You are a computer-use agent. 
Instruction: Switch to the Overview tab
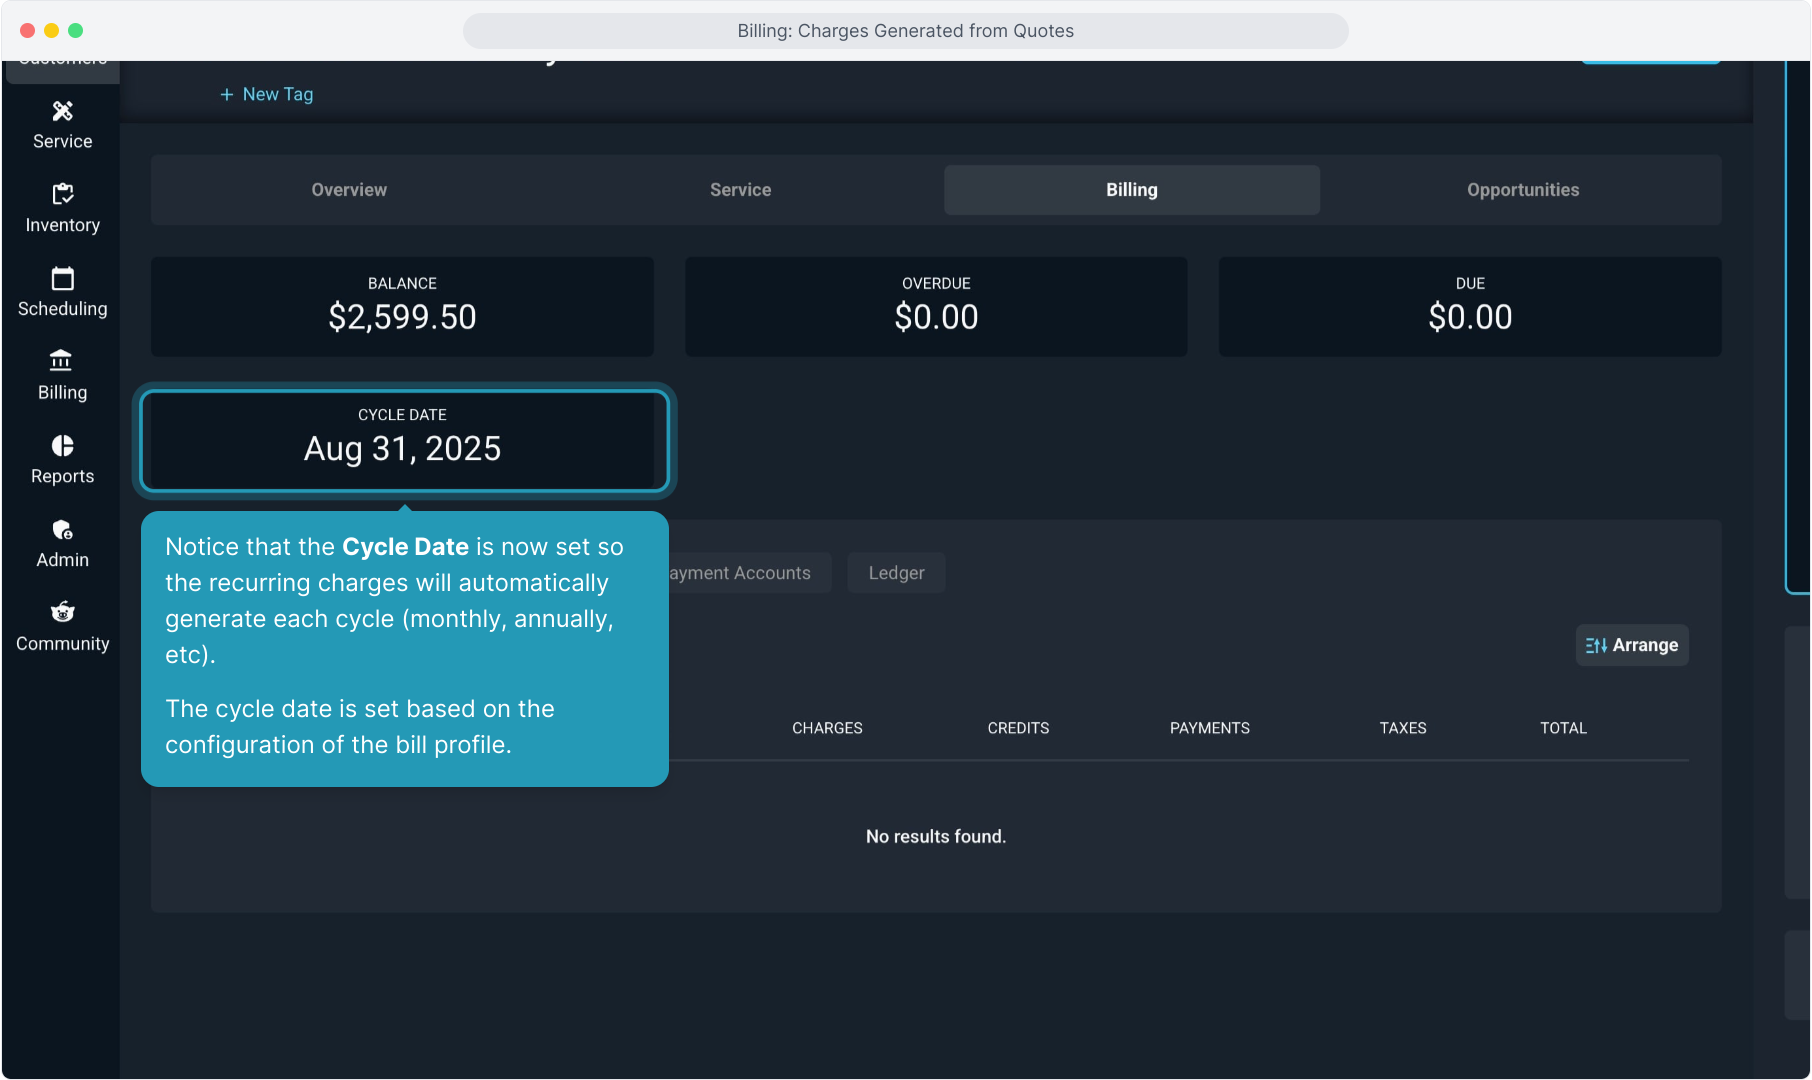[348, 190]
